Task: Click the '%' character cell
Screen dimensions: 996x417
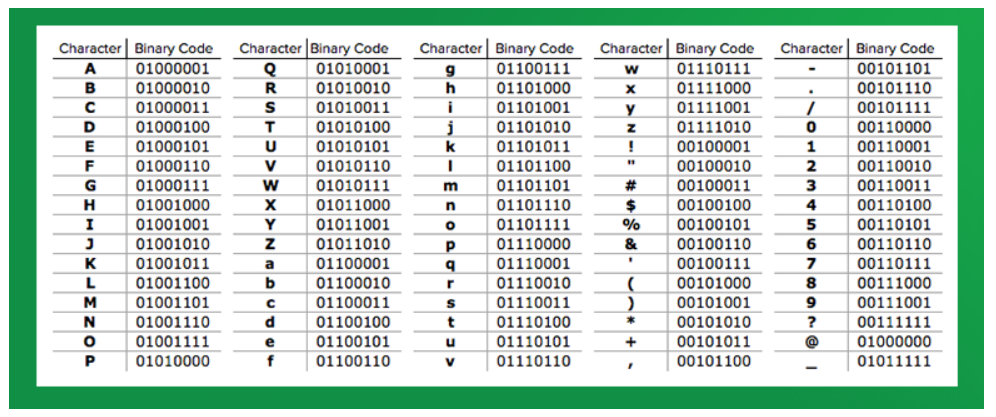Action: [x=631, y=224]
